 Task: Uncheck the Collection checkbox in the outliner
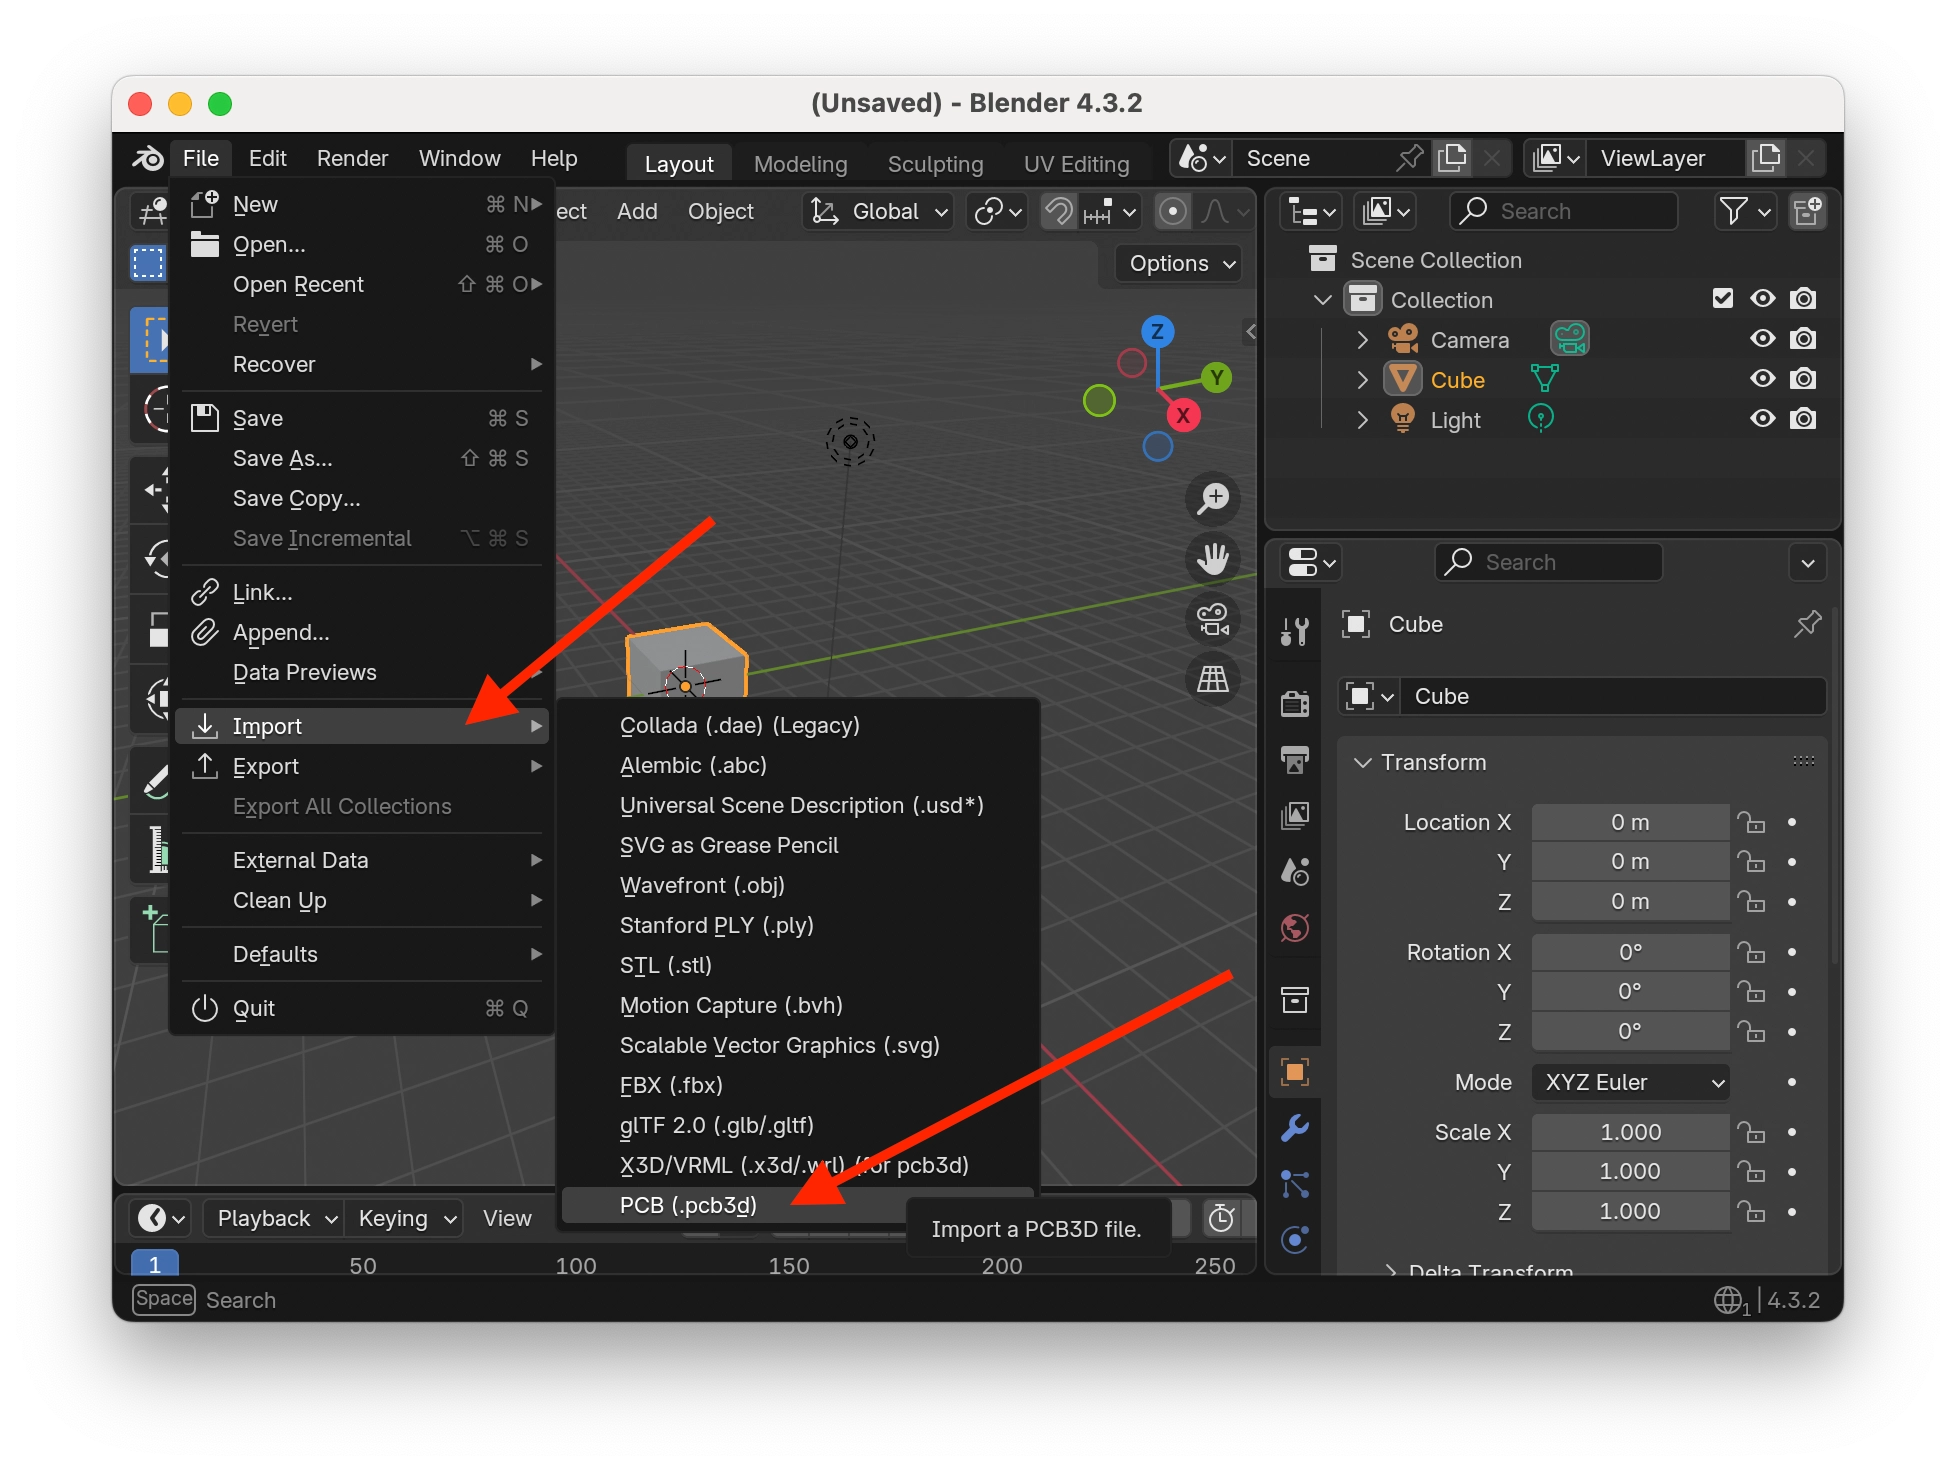pyautogui.click(x=1721, y=298)
